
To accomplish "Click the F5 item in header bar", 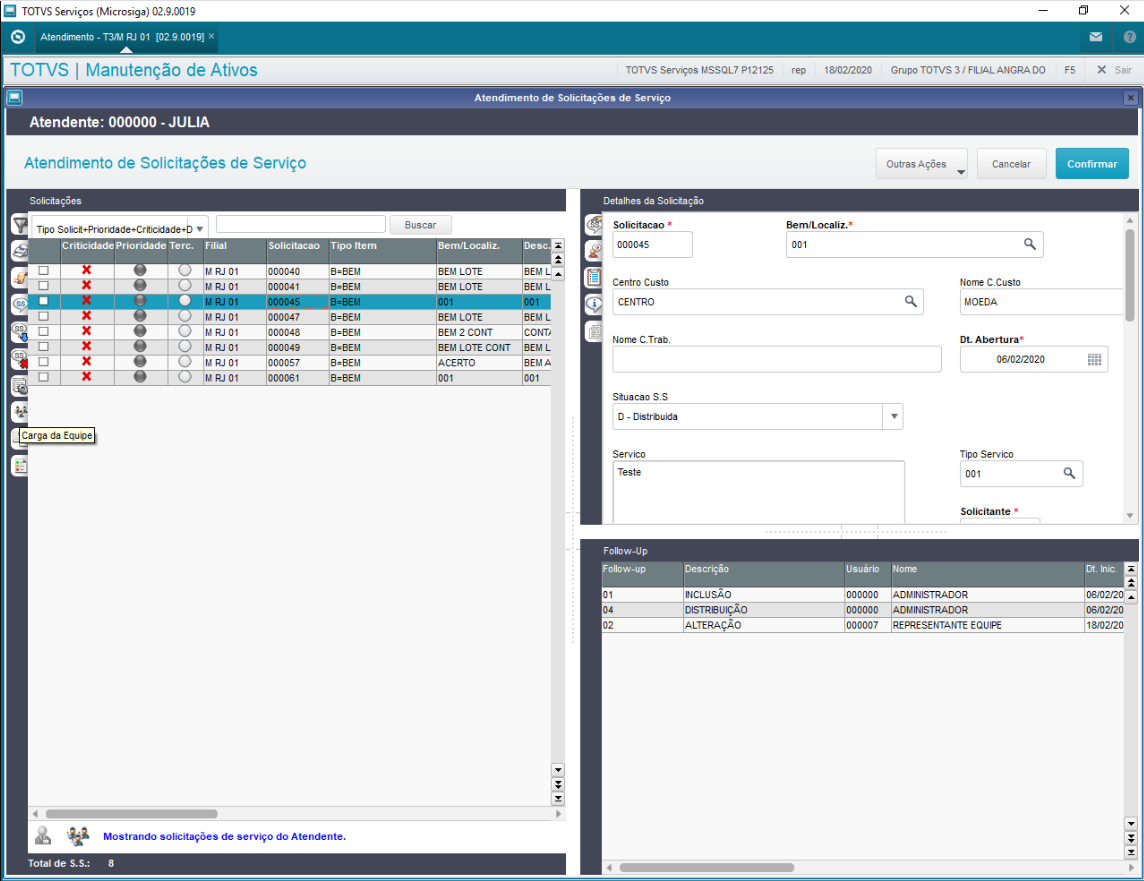I will (1070, 70).
